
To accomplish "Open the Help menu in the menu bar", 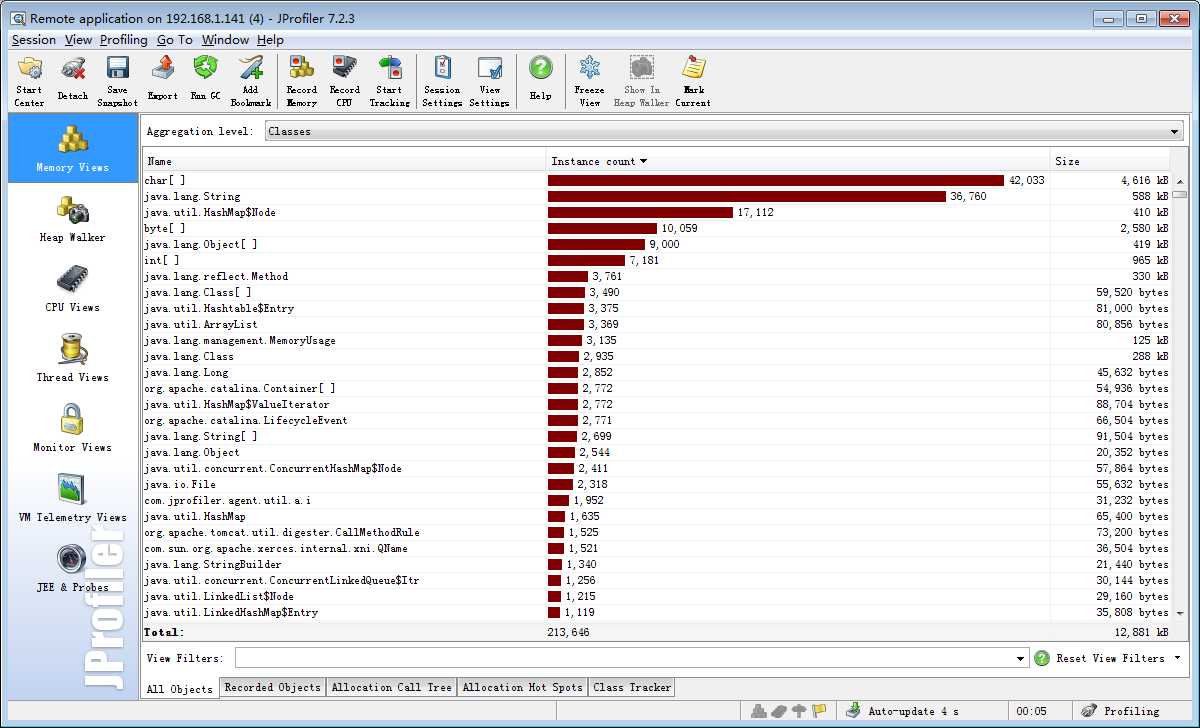I will (270, 40).
